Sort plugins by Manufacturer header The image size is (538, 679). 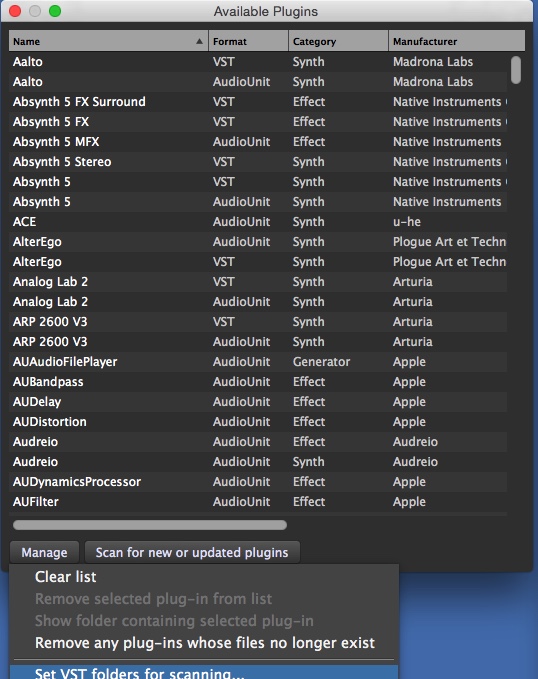pos(457,41)
